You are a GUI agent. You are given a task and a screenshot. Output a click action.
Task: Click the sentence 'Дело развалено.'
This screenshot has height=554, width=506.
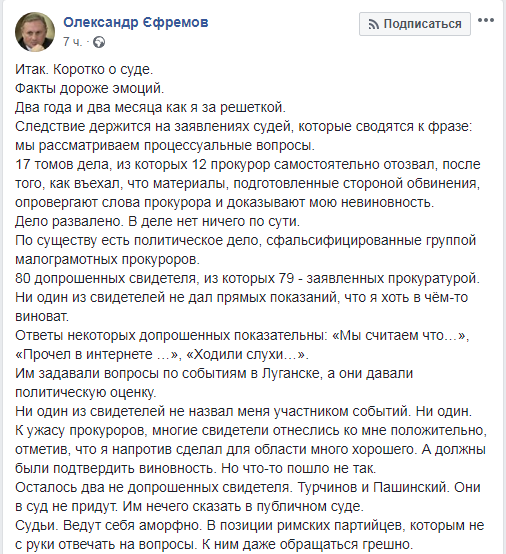point(69,222)
